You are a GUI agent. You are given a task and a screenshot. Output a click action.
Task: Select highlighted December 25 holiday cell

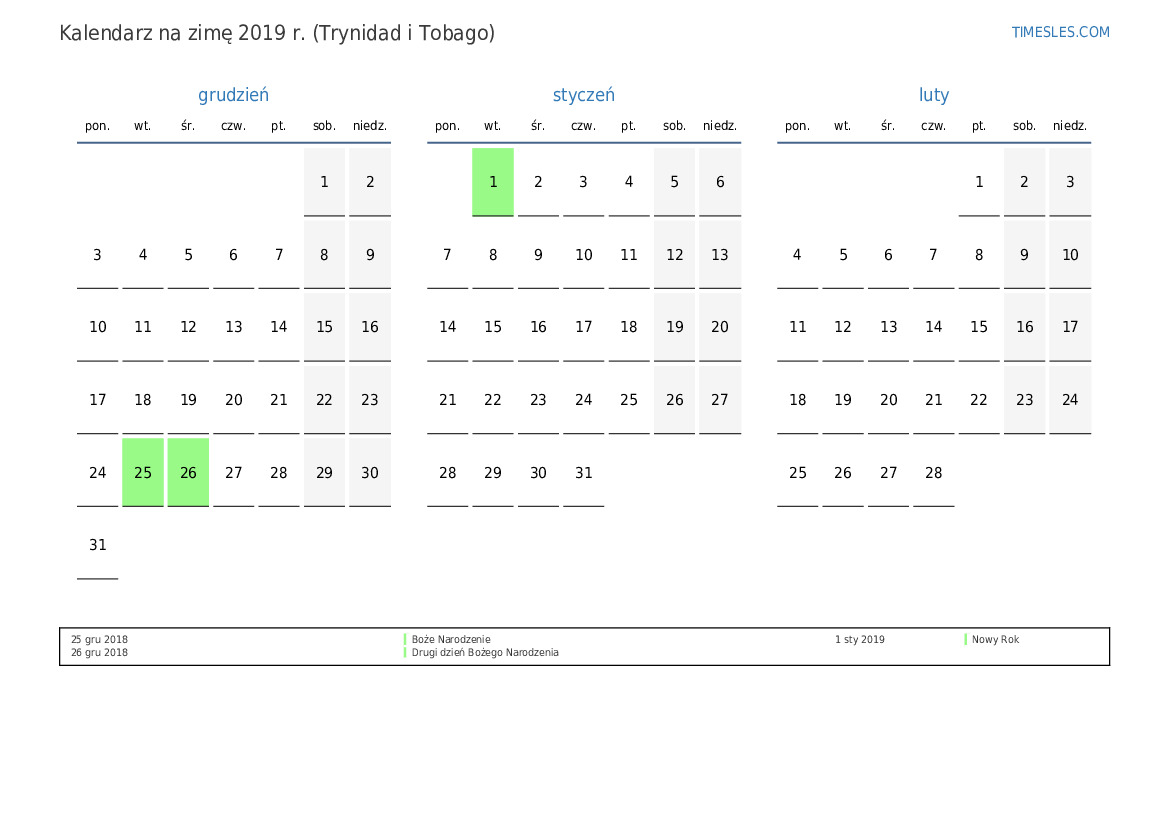[143, 473]
